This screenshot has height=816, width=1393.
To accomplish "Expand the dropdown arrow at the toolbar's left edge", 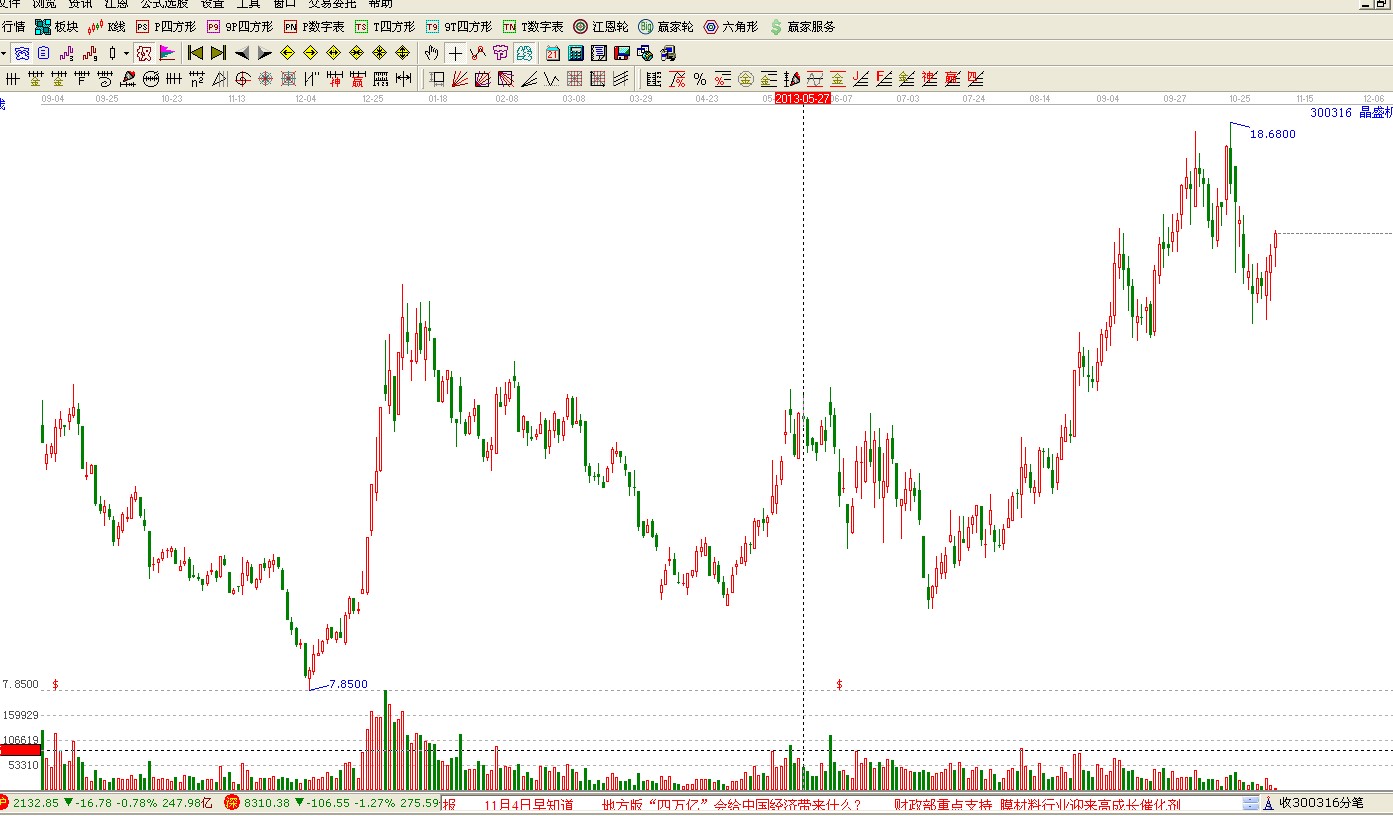I will click(4, 53).
